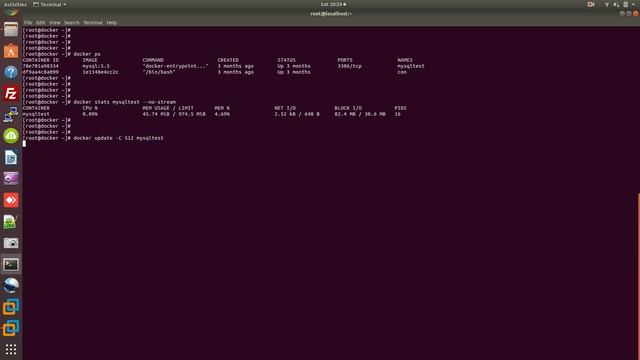
Task: Open the File menu
Action: click(28, 22)
